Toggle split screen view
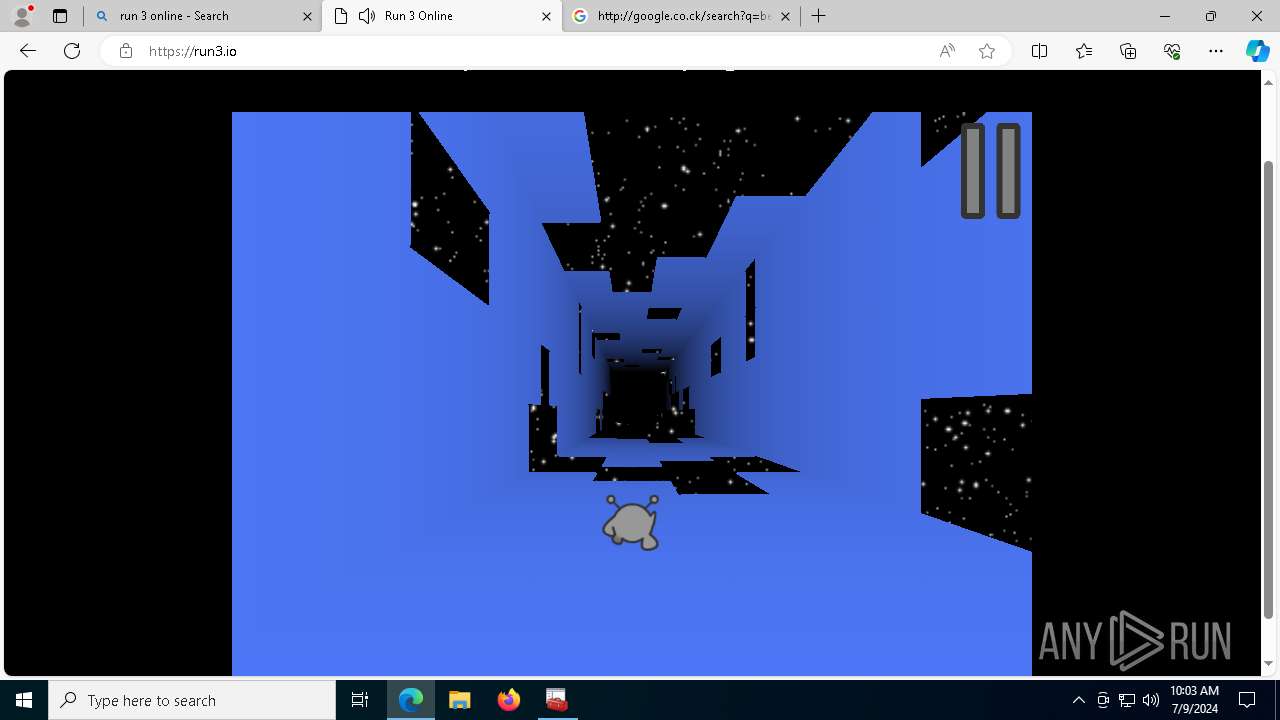 pyautogui.click(x=1039, y=51)
